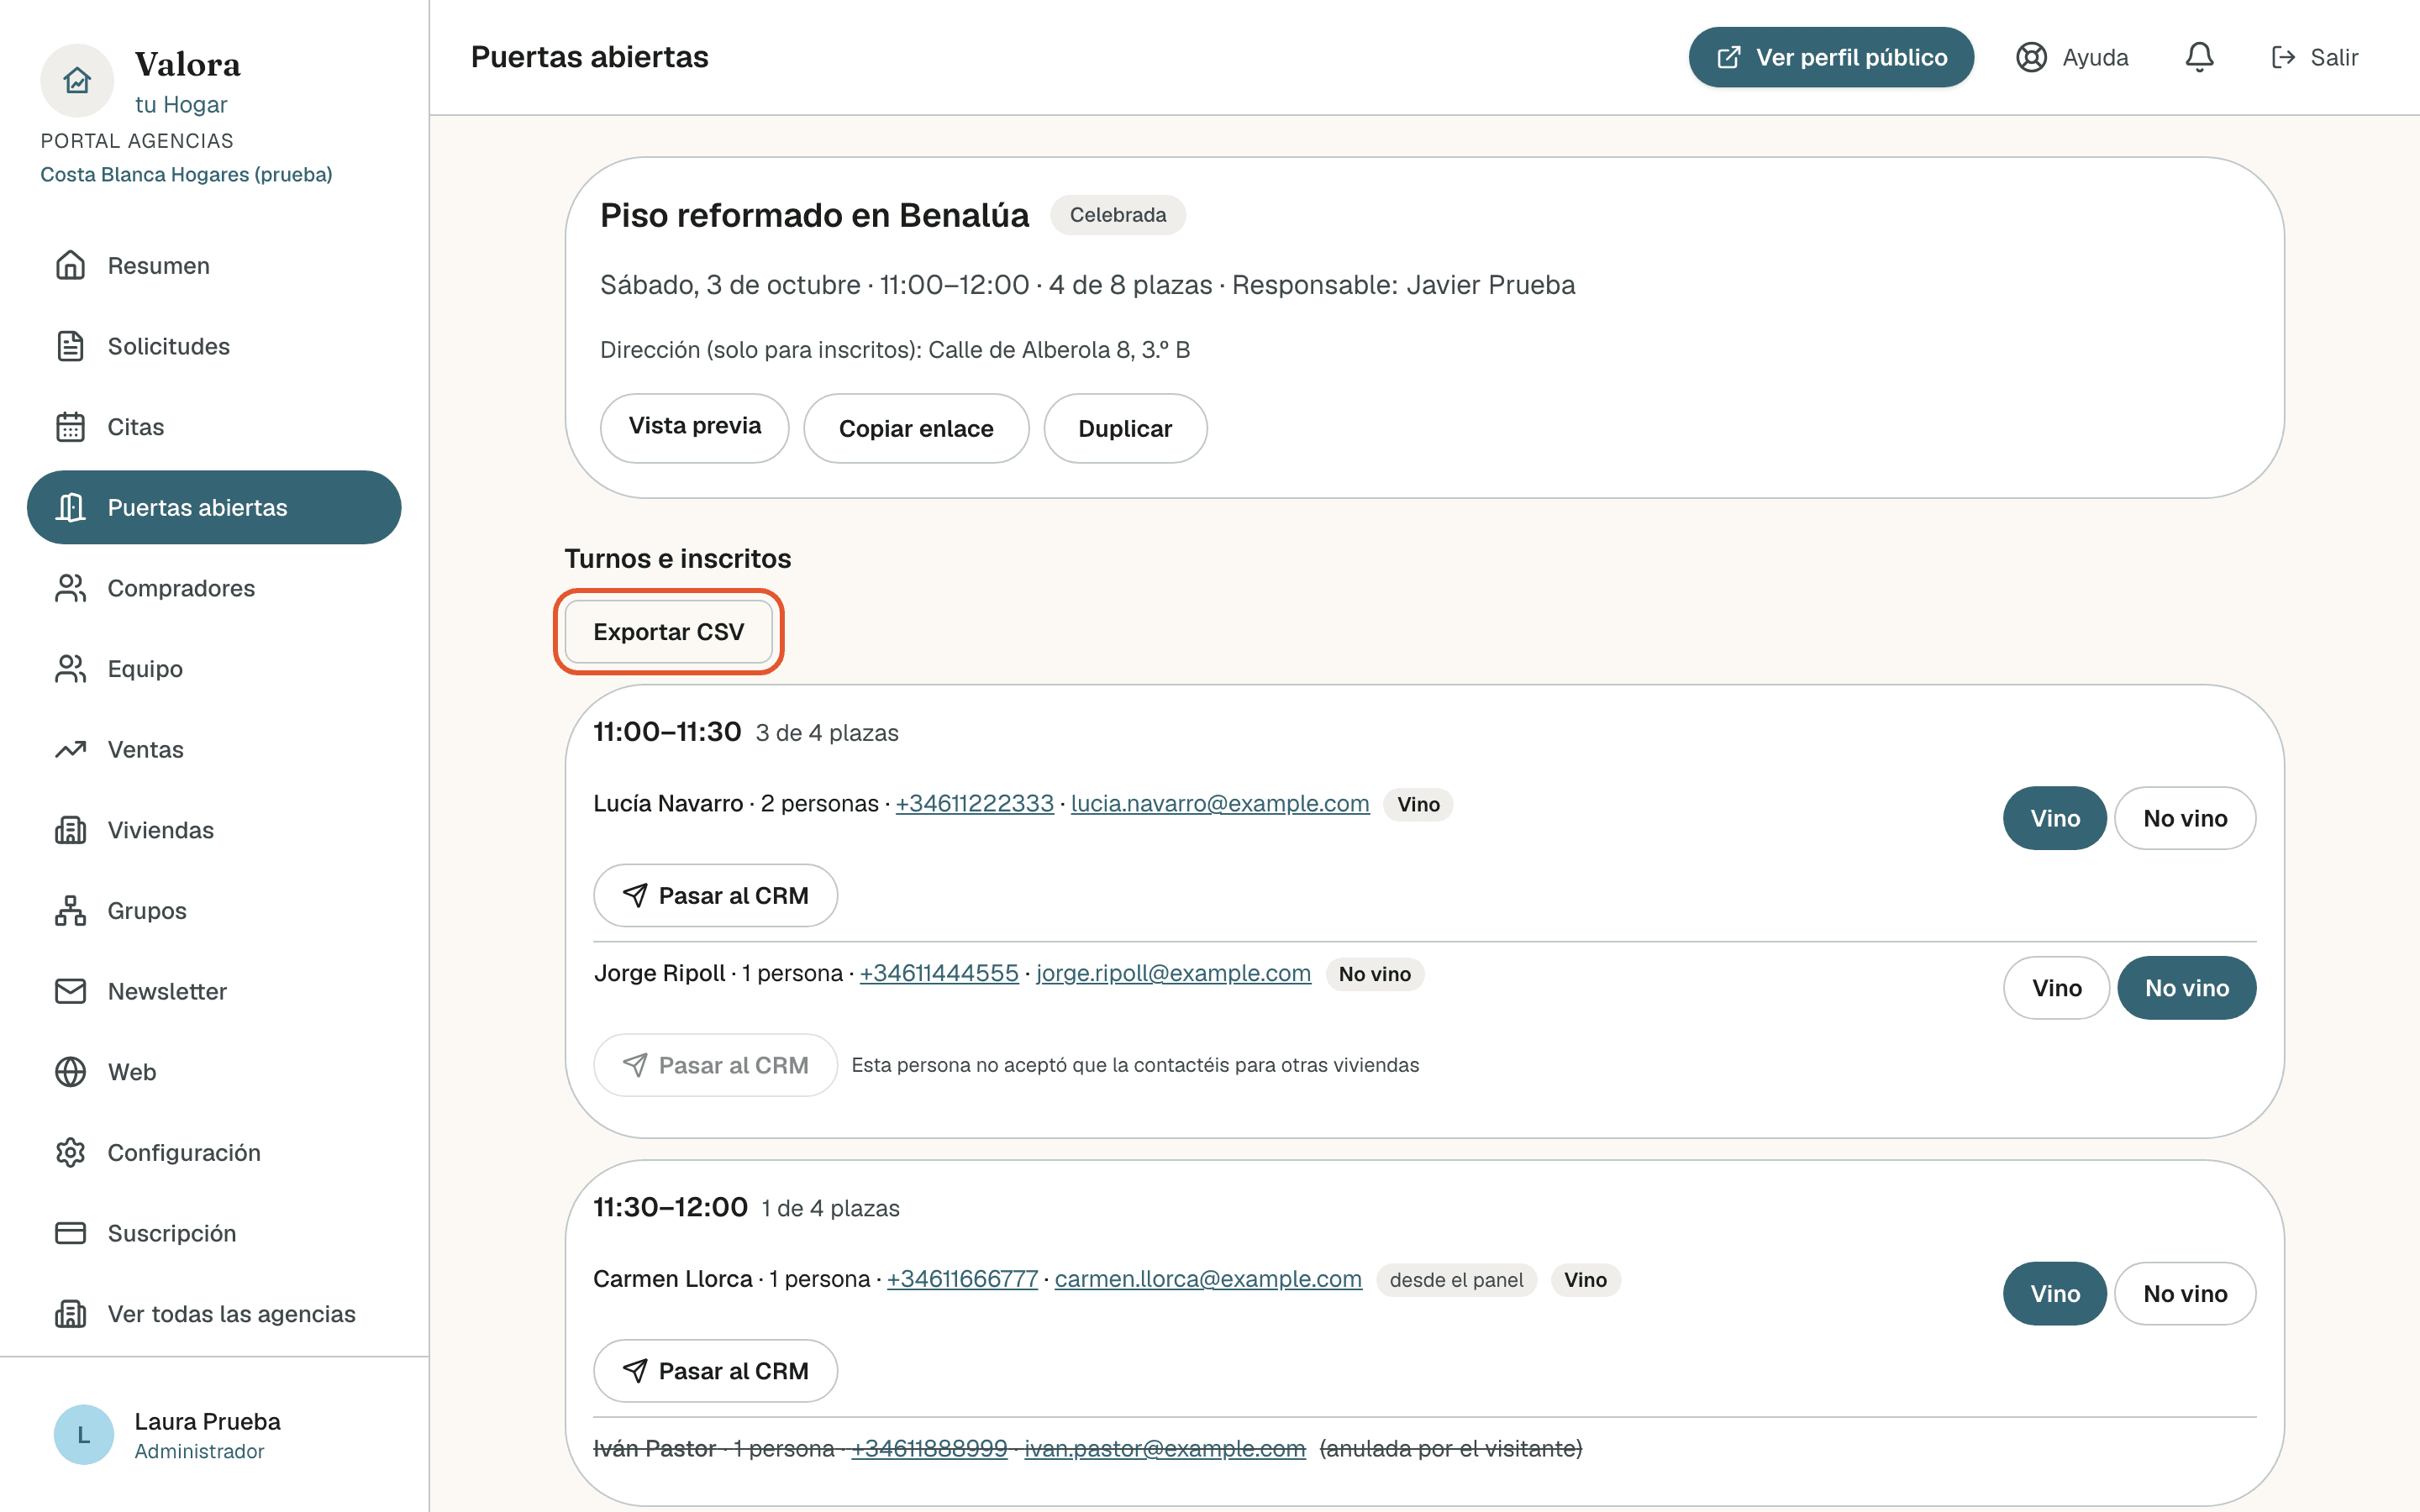Image resolution: width=2420 pixels, height=1512 pixels.
Task: Pass Carmen Llorca to the CRM
Action: point(715,1371)
